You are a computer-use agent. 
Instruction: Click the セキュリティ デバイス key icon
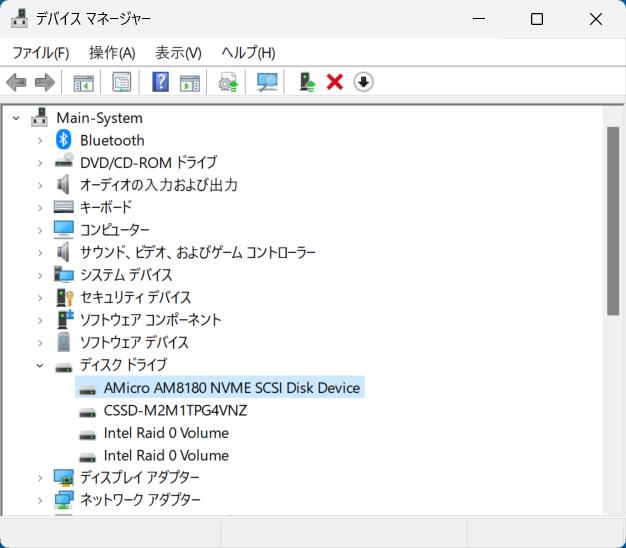(x=64, y=297)
